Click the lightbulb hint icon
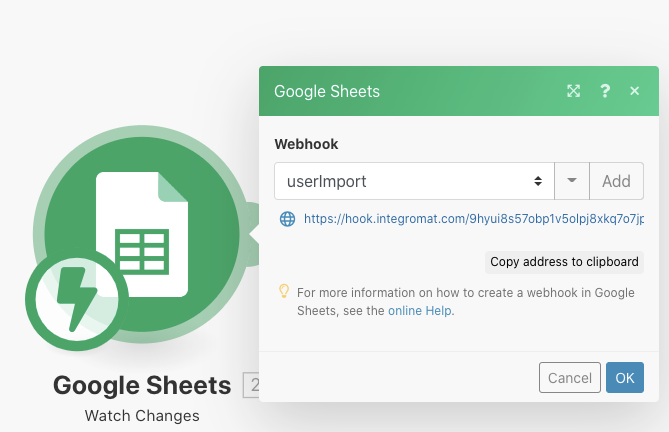This screenshot has height=432, width=669. coord(284,291)
